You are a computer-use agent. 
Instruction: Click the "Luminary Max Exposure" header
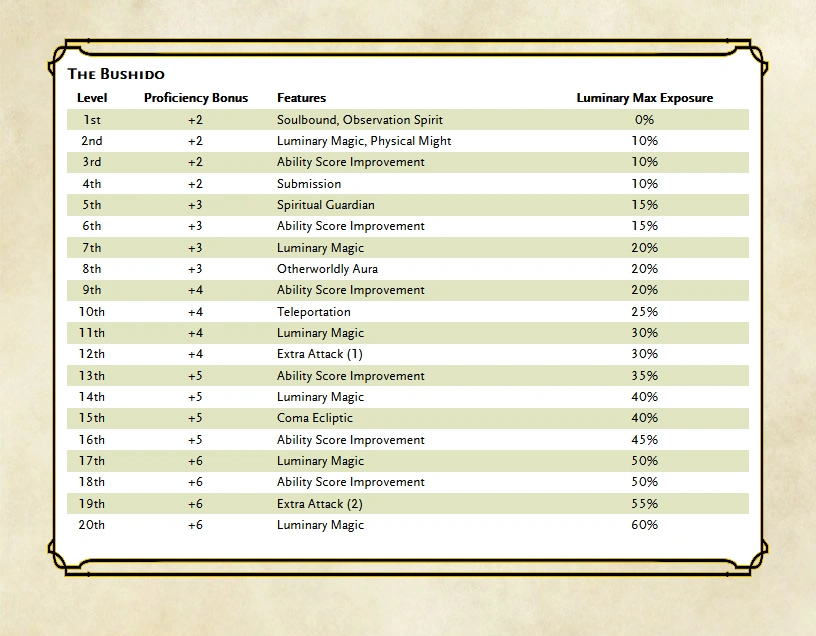(645, 98)
